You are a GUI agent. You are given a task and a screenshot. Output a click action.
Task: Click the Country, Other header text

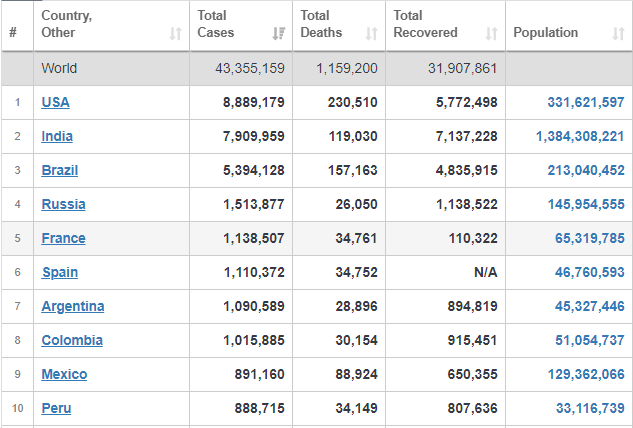67,24
